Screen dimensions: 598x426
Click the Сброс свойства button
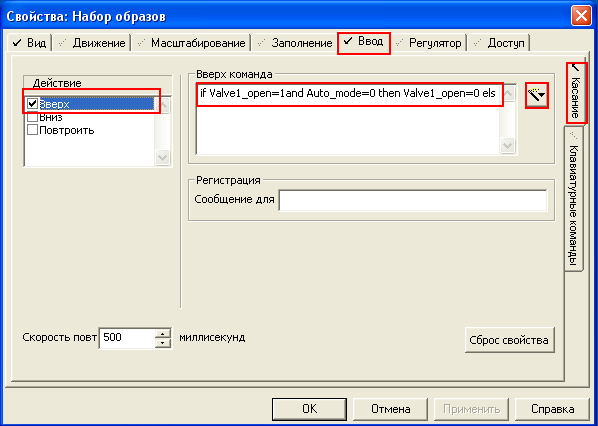click(510, 340)
